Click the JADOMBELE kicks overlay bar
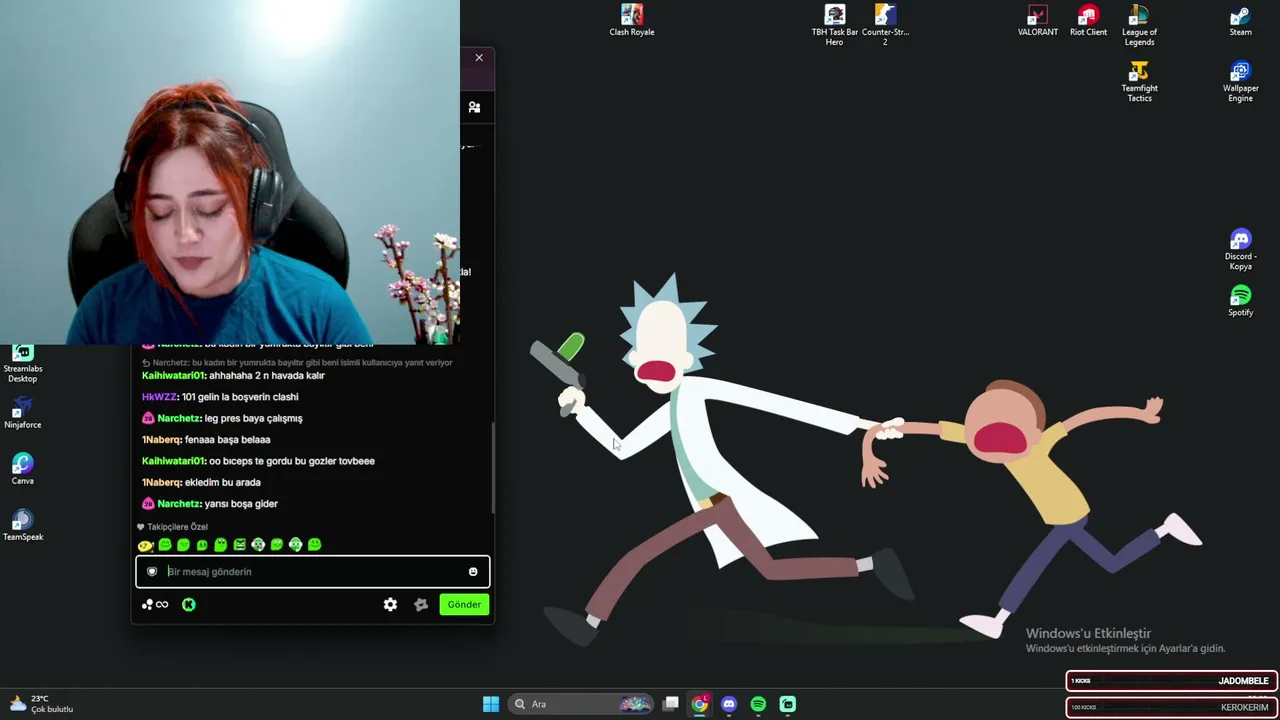The image size is (1280, 720). 1171,681
